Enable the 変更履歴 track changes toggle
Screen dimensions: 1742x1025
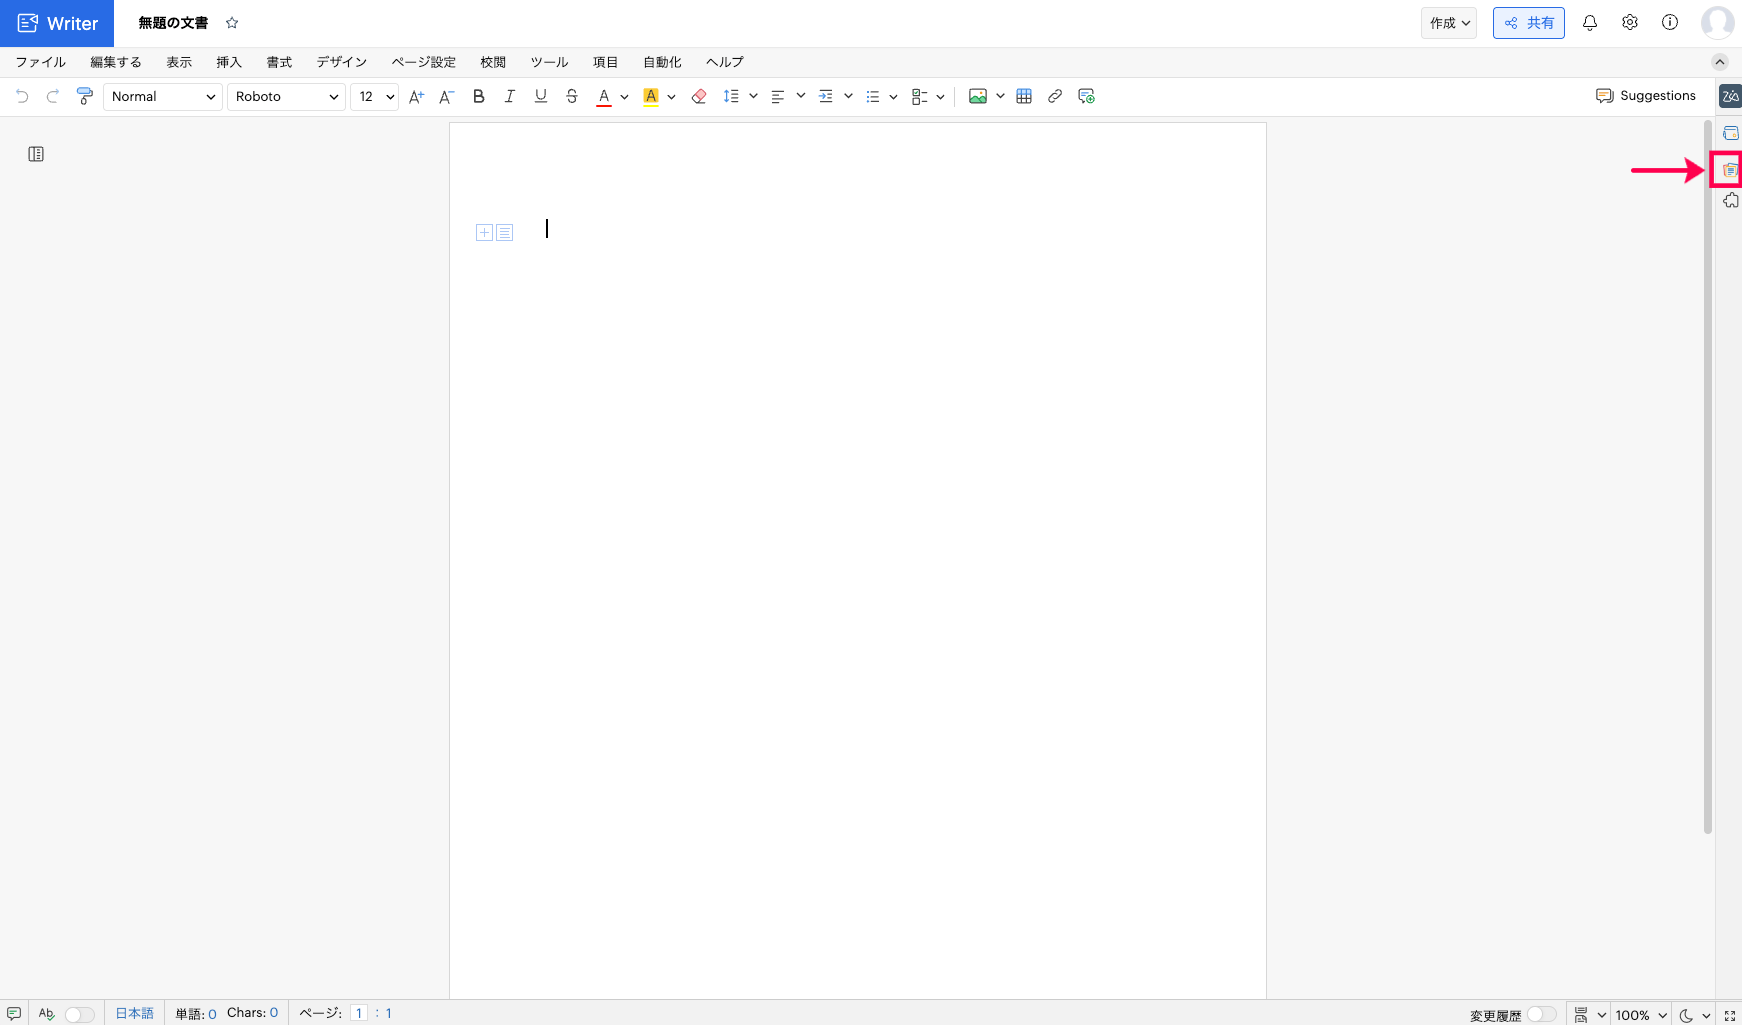1541,1014
